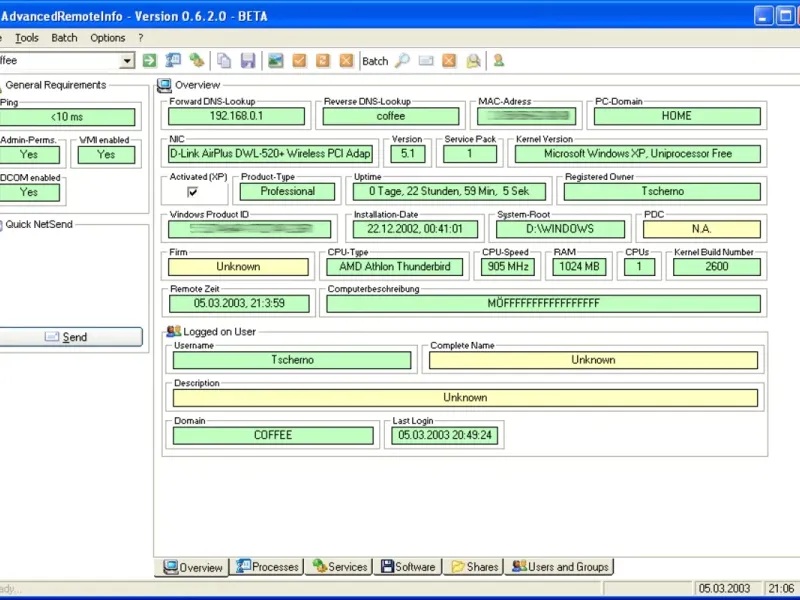Open the Tools menu
Screen dimensions: 800x600
coord(27,38)
